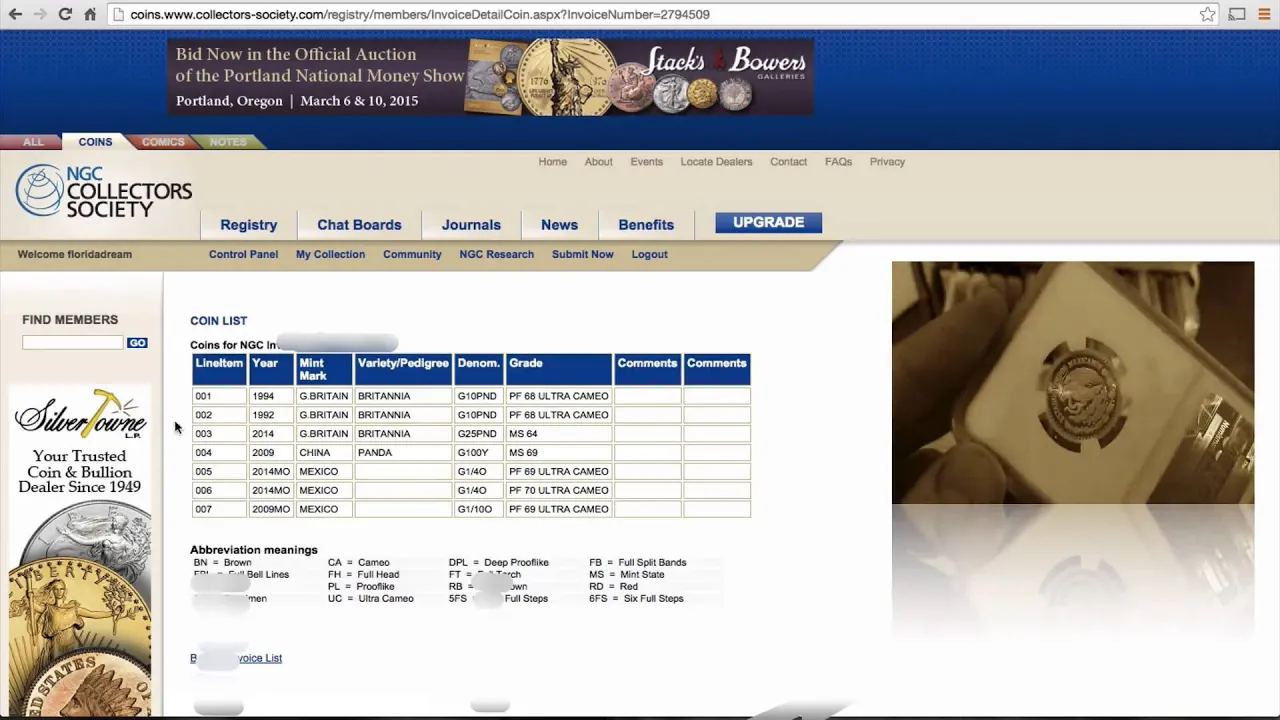Click the browser forward arrow
Screen dimensions: 1280x720
[x=40, y=14]
